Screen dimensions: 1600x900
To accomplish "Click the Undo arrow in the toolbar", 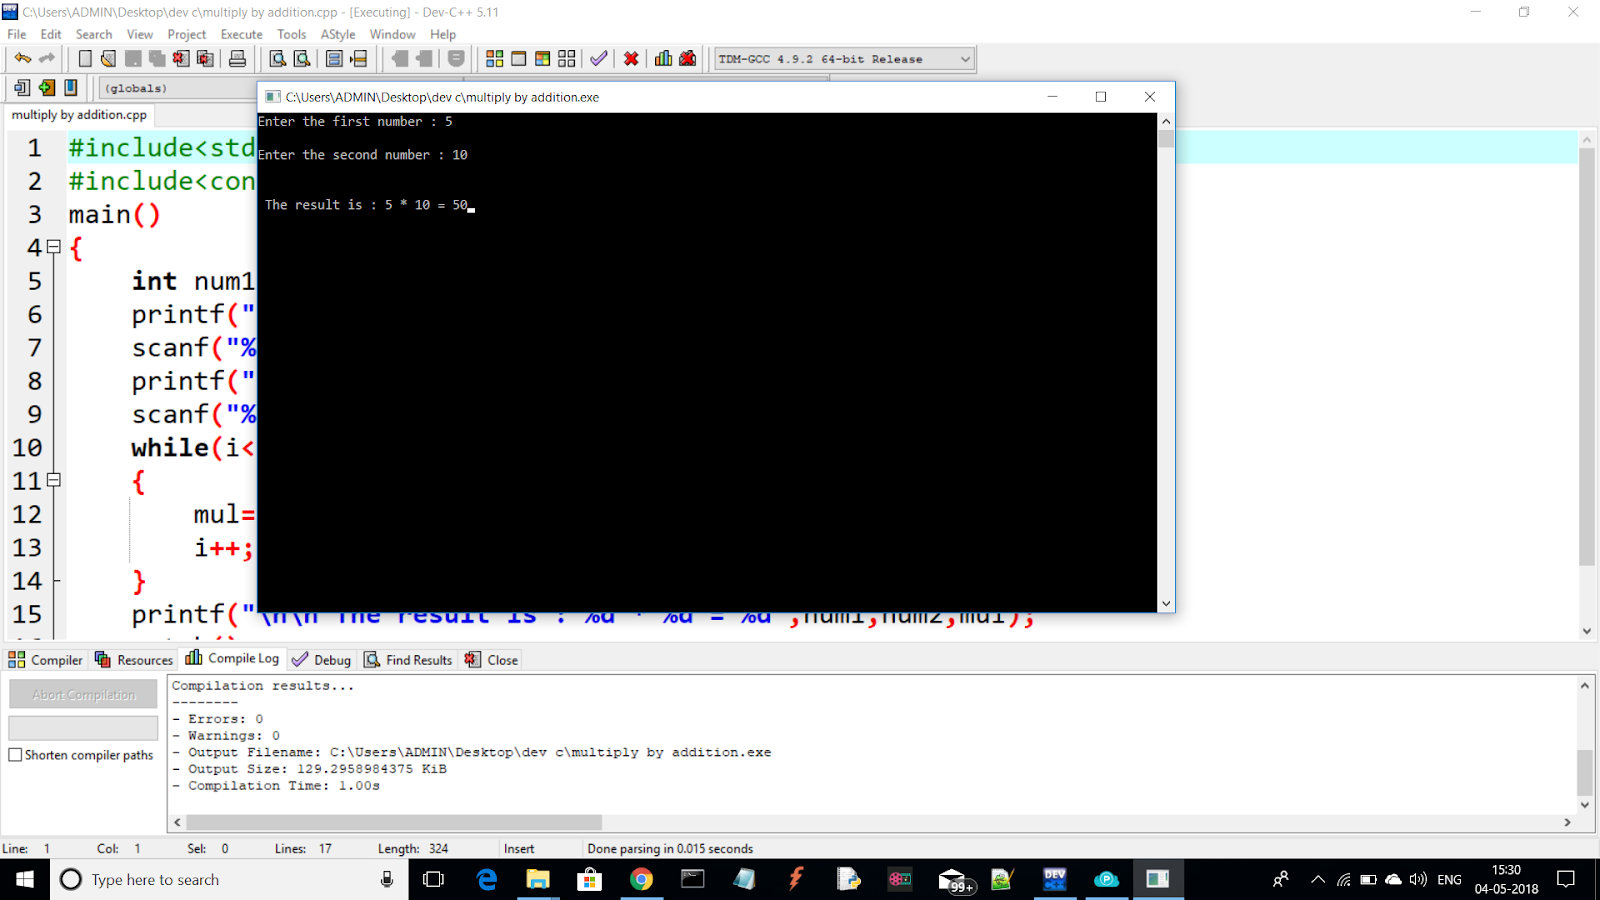I will tap(22, 57).
